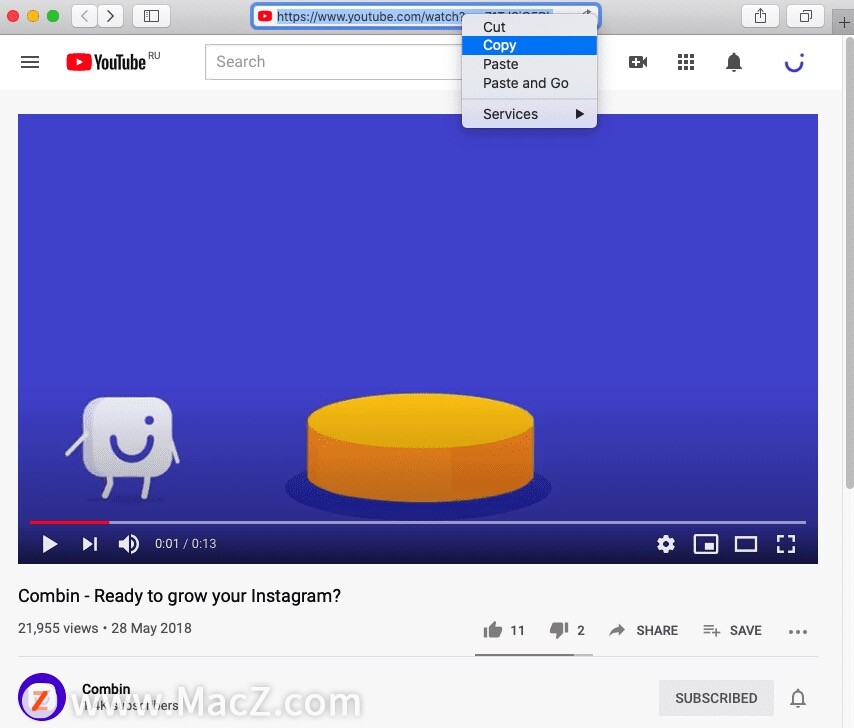Go forward with Safari forward arrow

(x=111, y=16)
